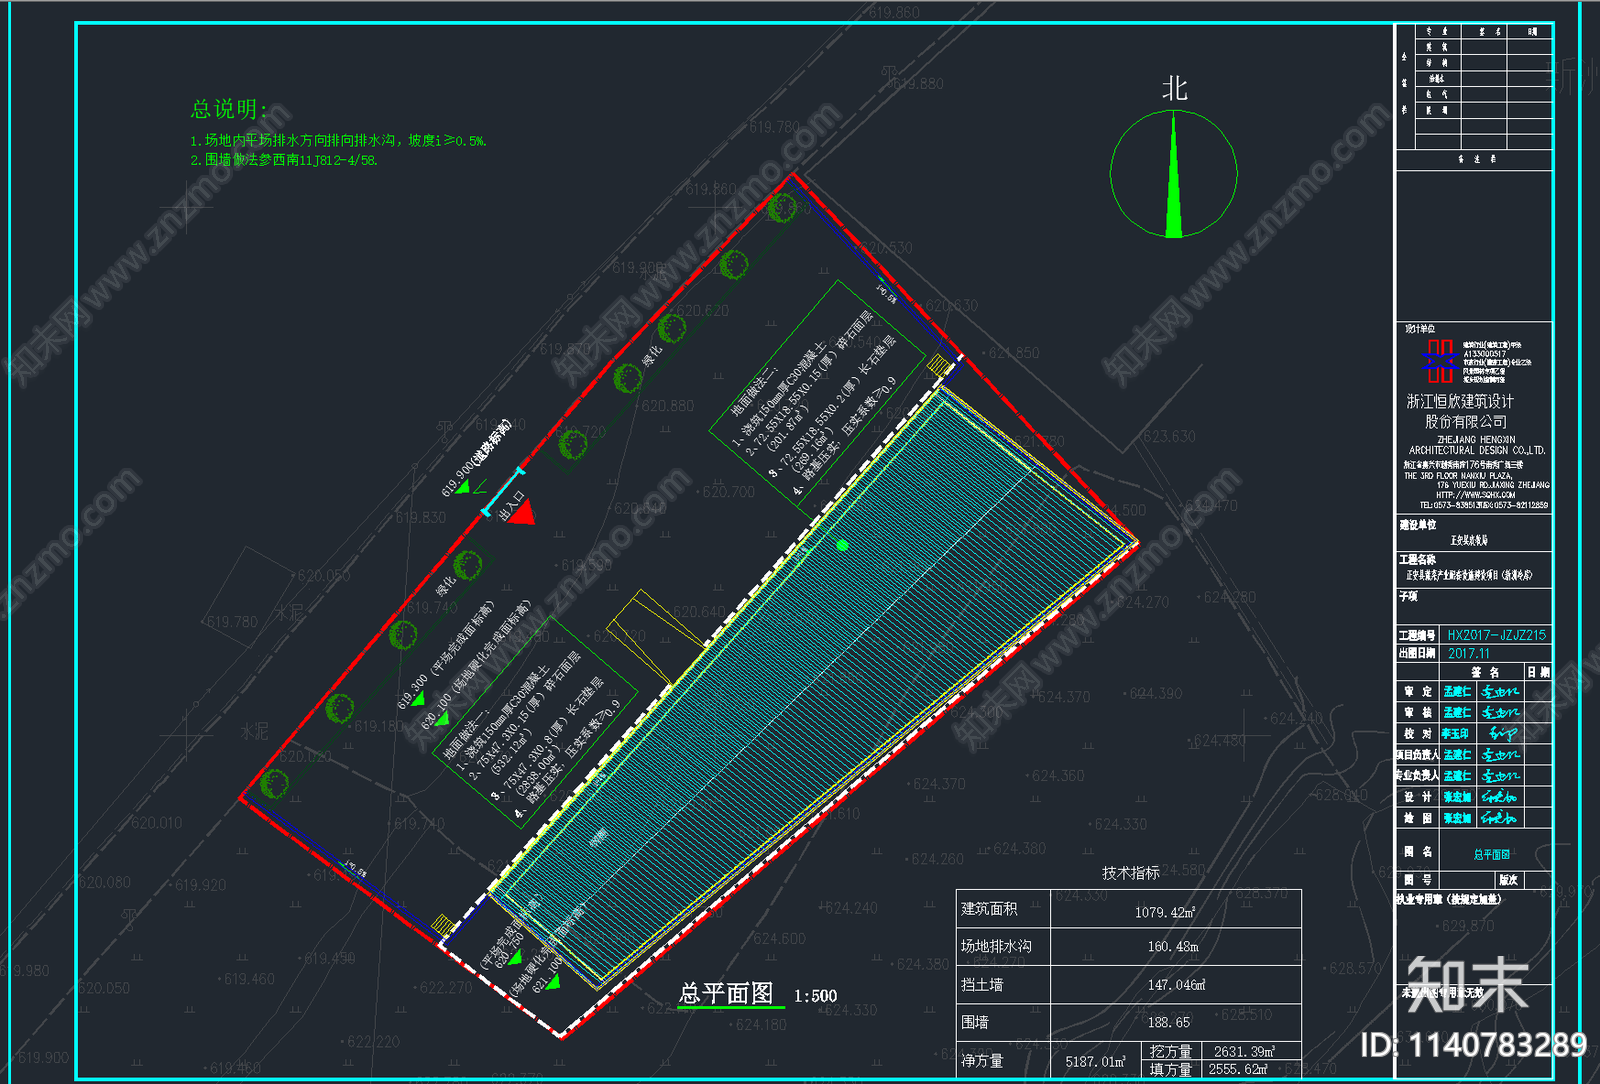
Task: Select the '2631.39㎡' value cell
Action: 1251,1051
